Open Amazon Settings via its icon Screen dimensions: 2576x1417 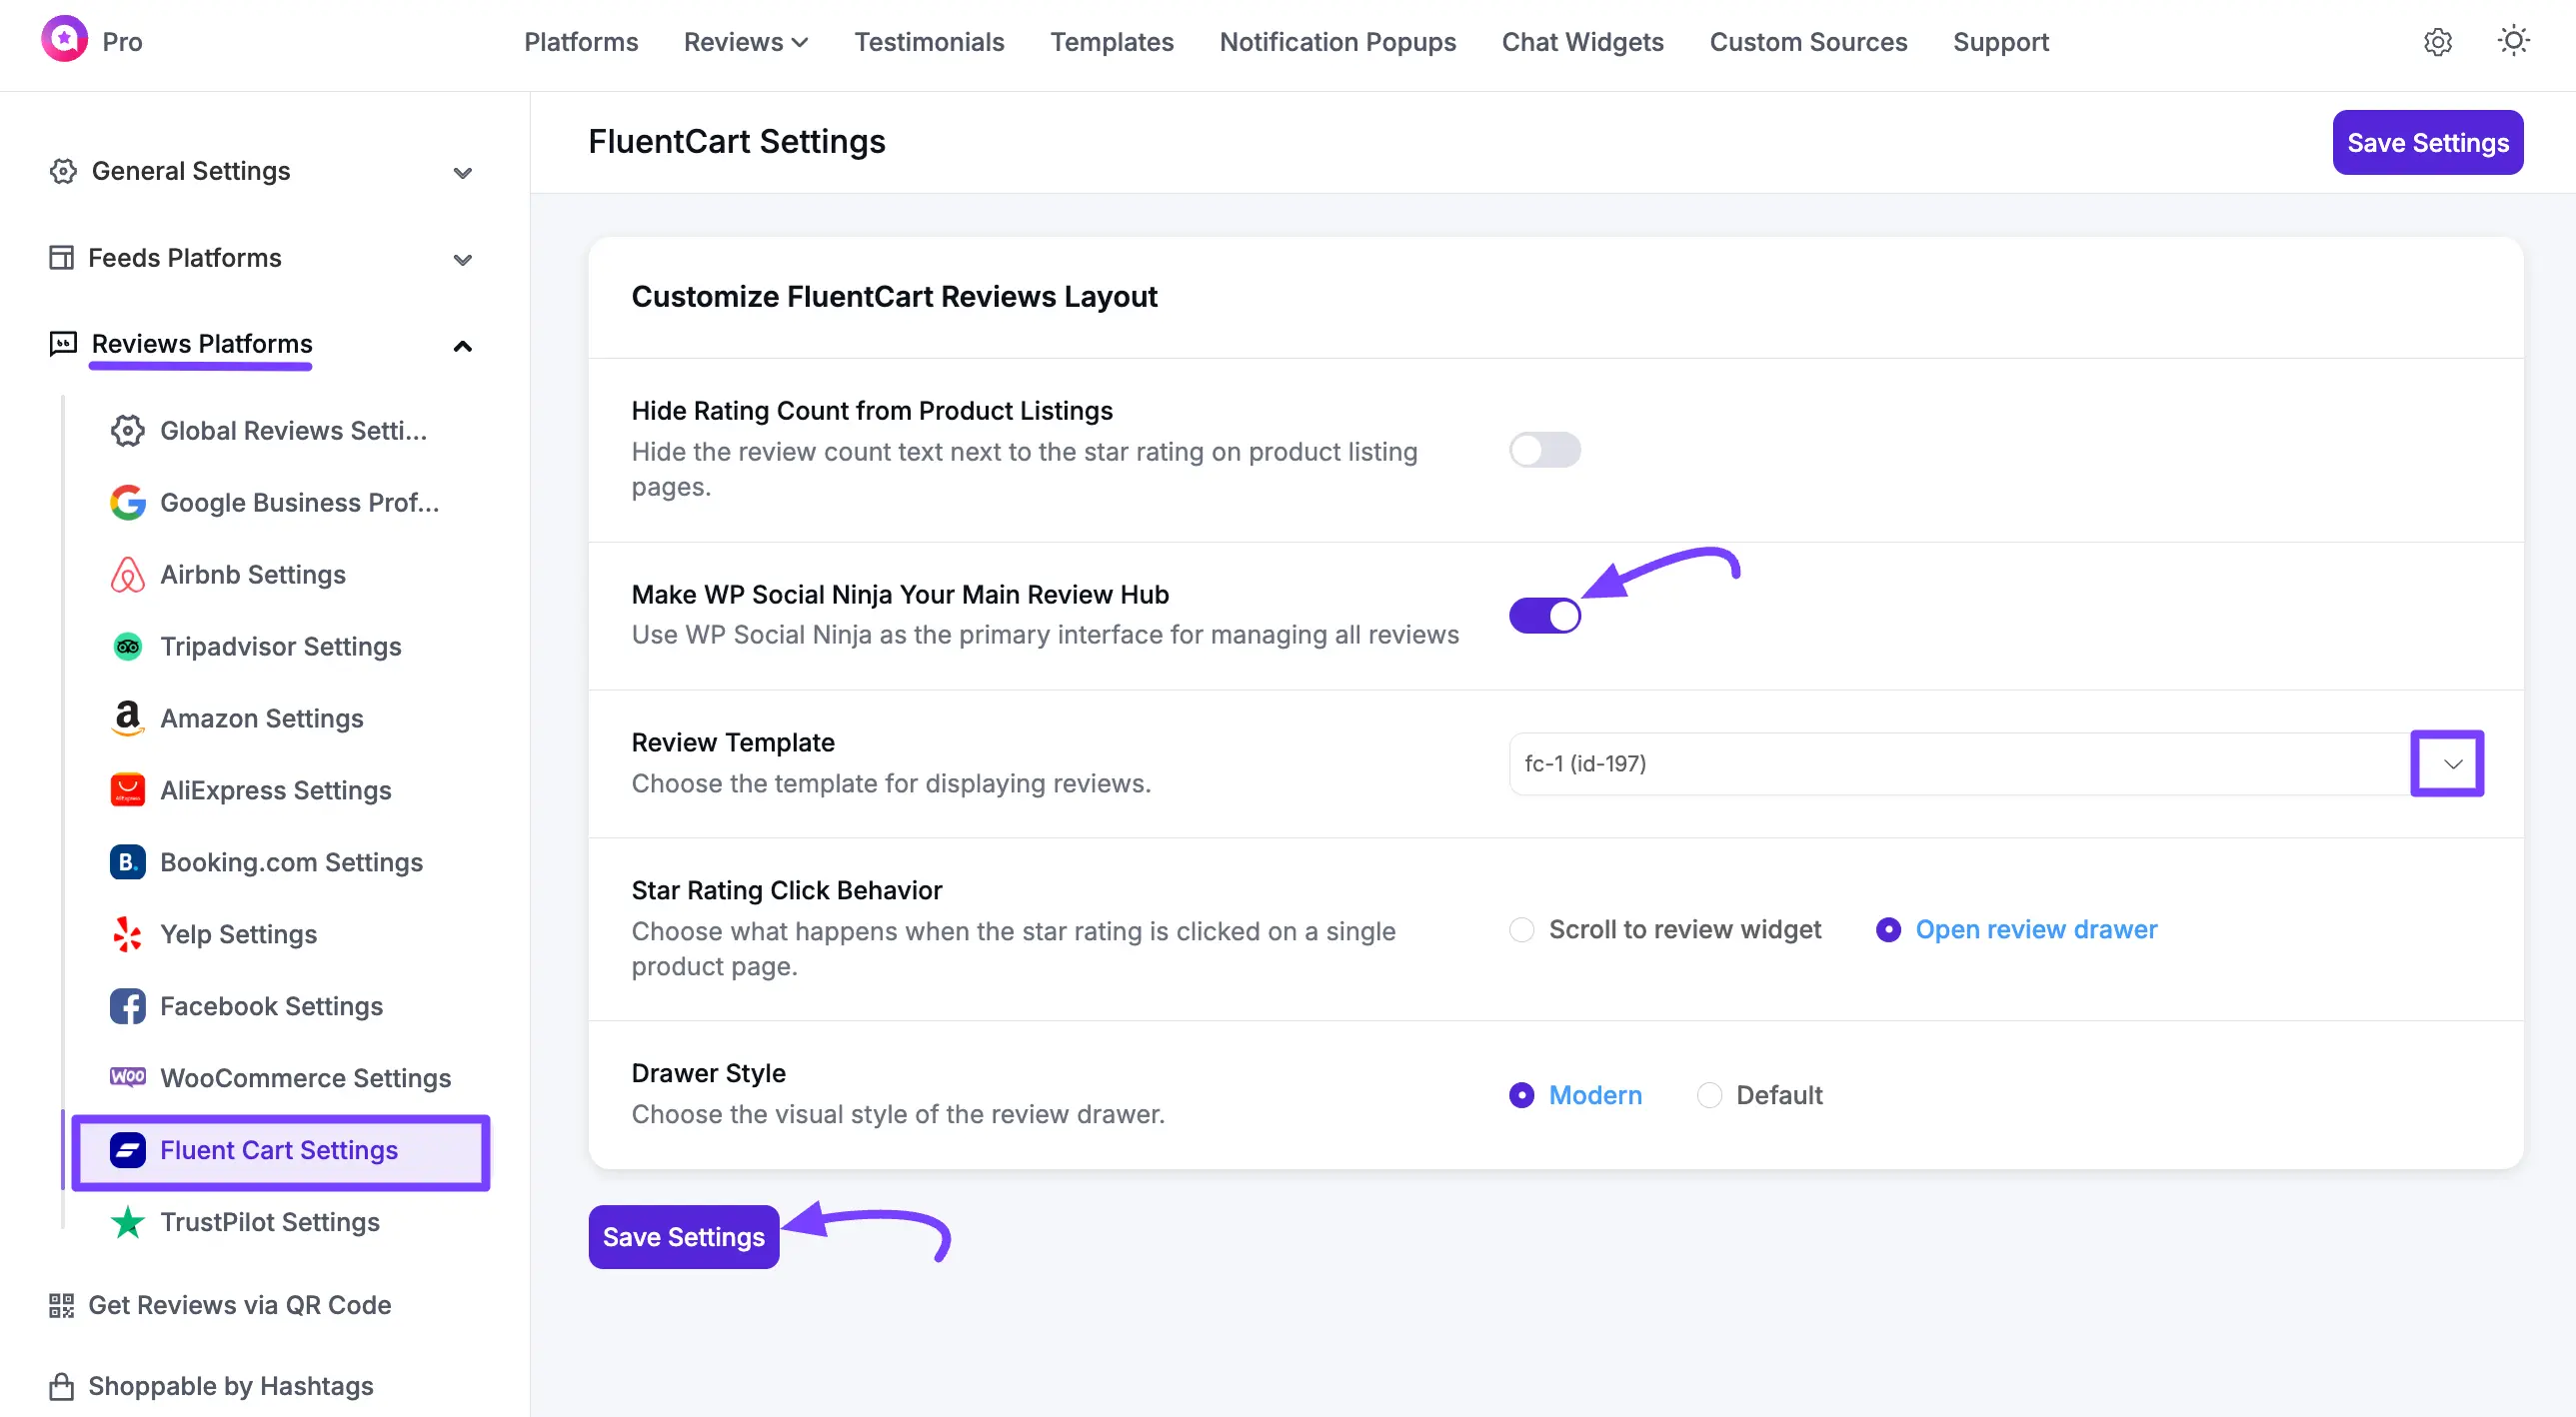coord(127,718)
